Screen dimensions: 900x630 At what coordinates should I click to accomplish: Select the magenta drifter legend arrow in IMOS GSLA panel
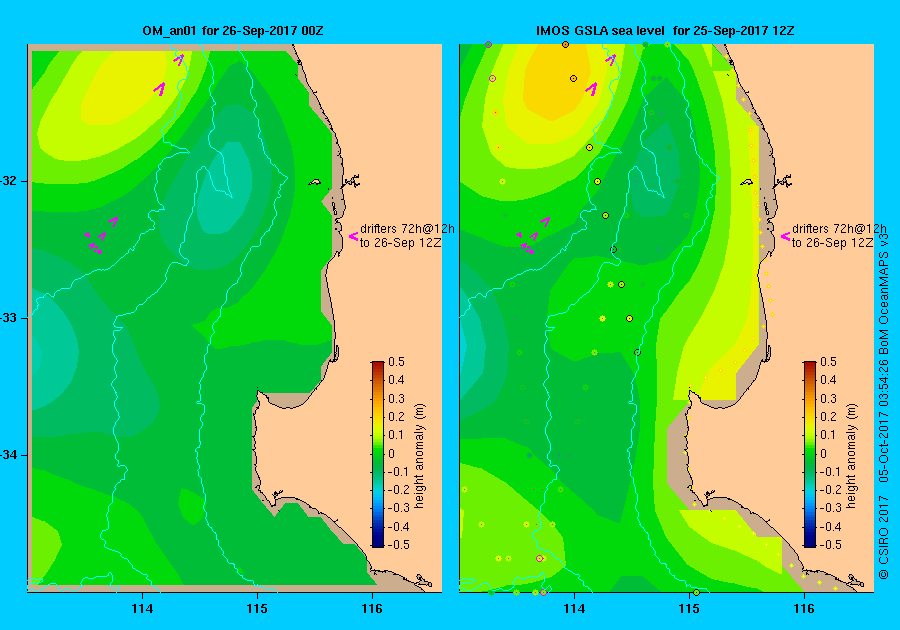tap(786, 236)
